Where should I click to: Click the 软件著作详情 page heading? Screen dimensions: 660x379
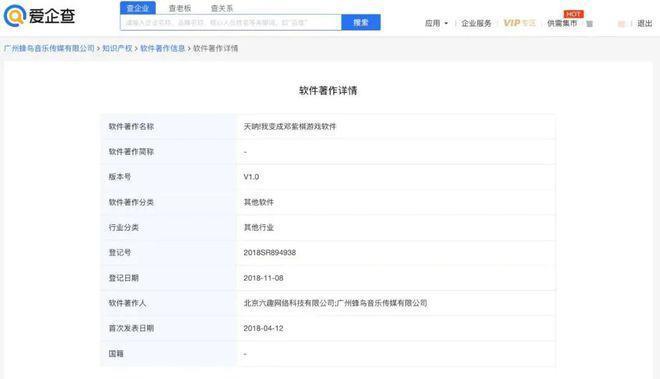click(x=328, y=91)
